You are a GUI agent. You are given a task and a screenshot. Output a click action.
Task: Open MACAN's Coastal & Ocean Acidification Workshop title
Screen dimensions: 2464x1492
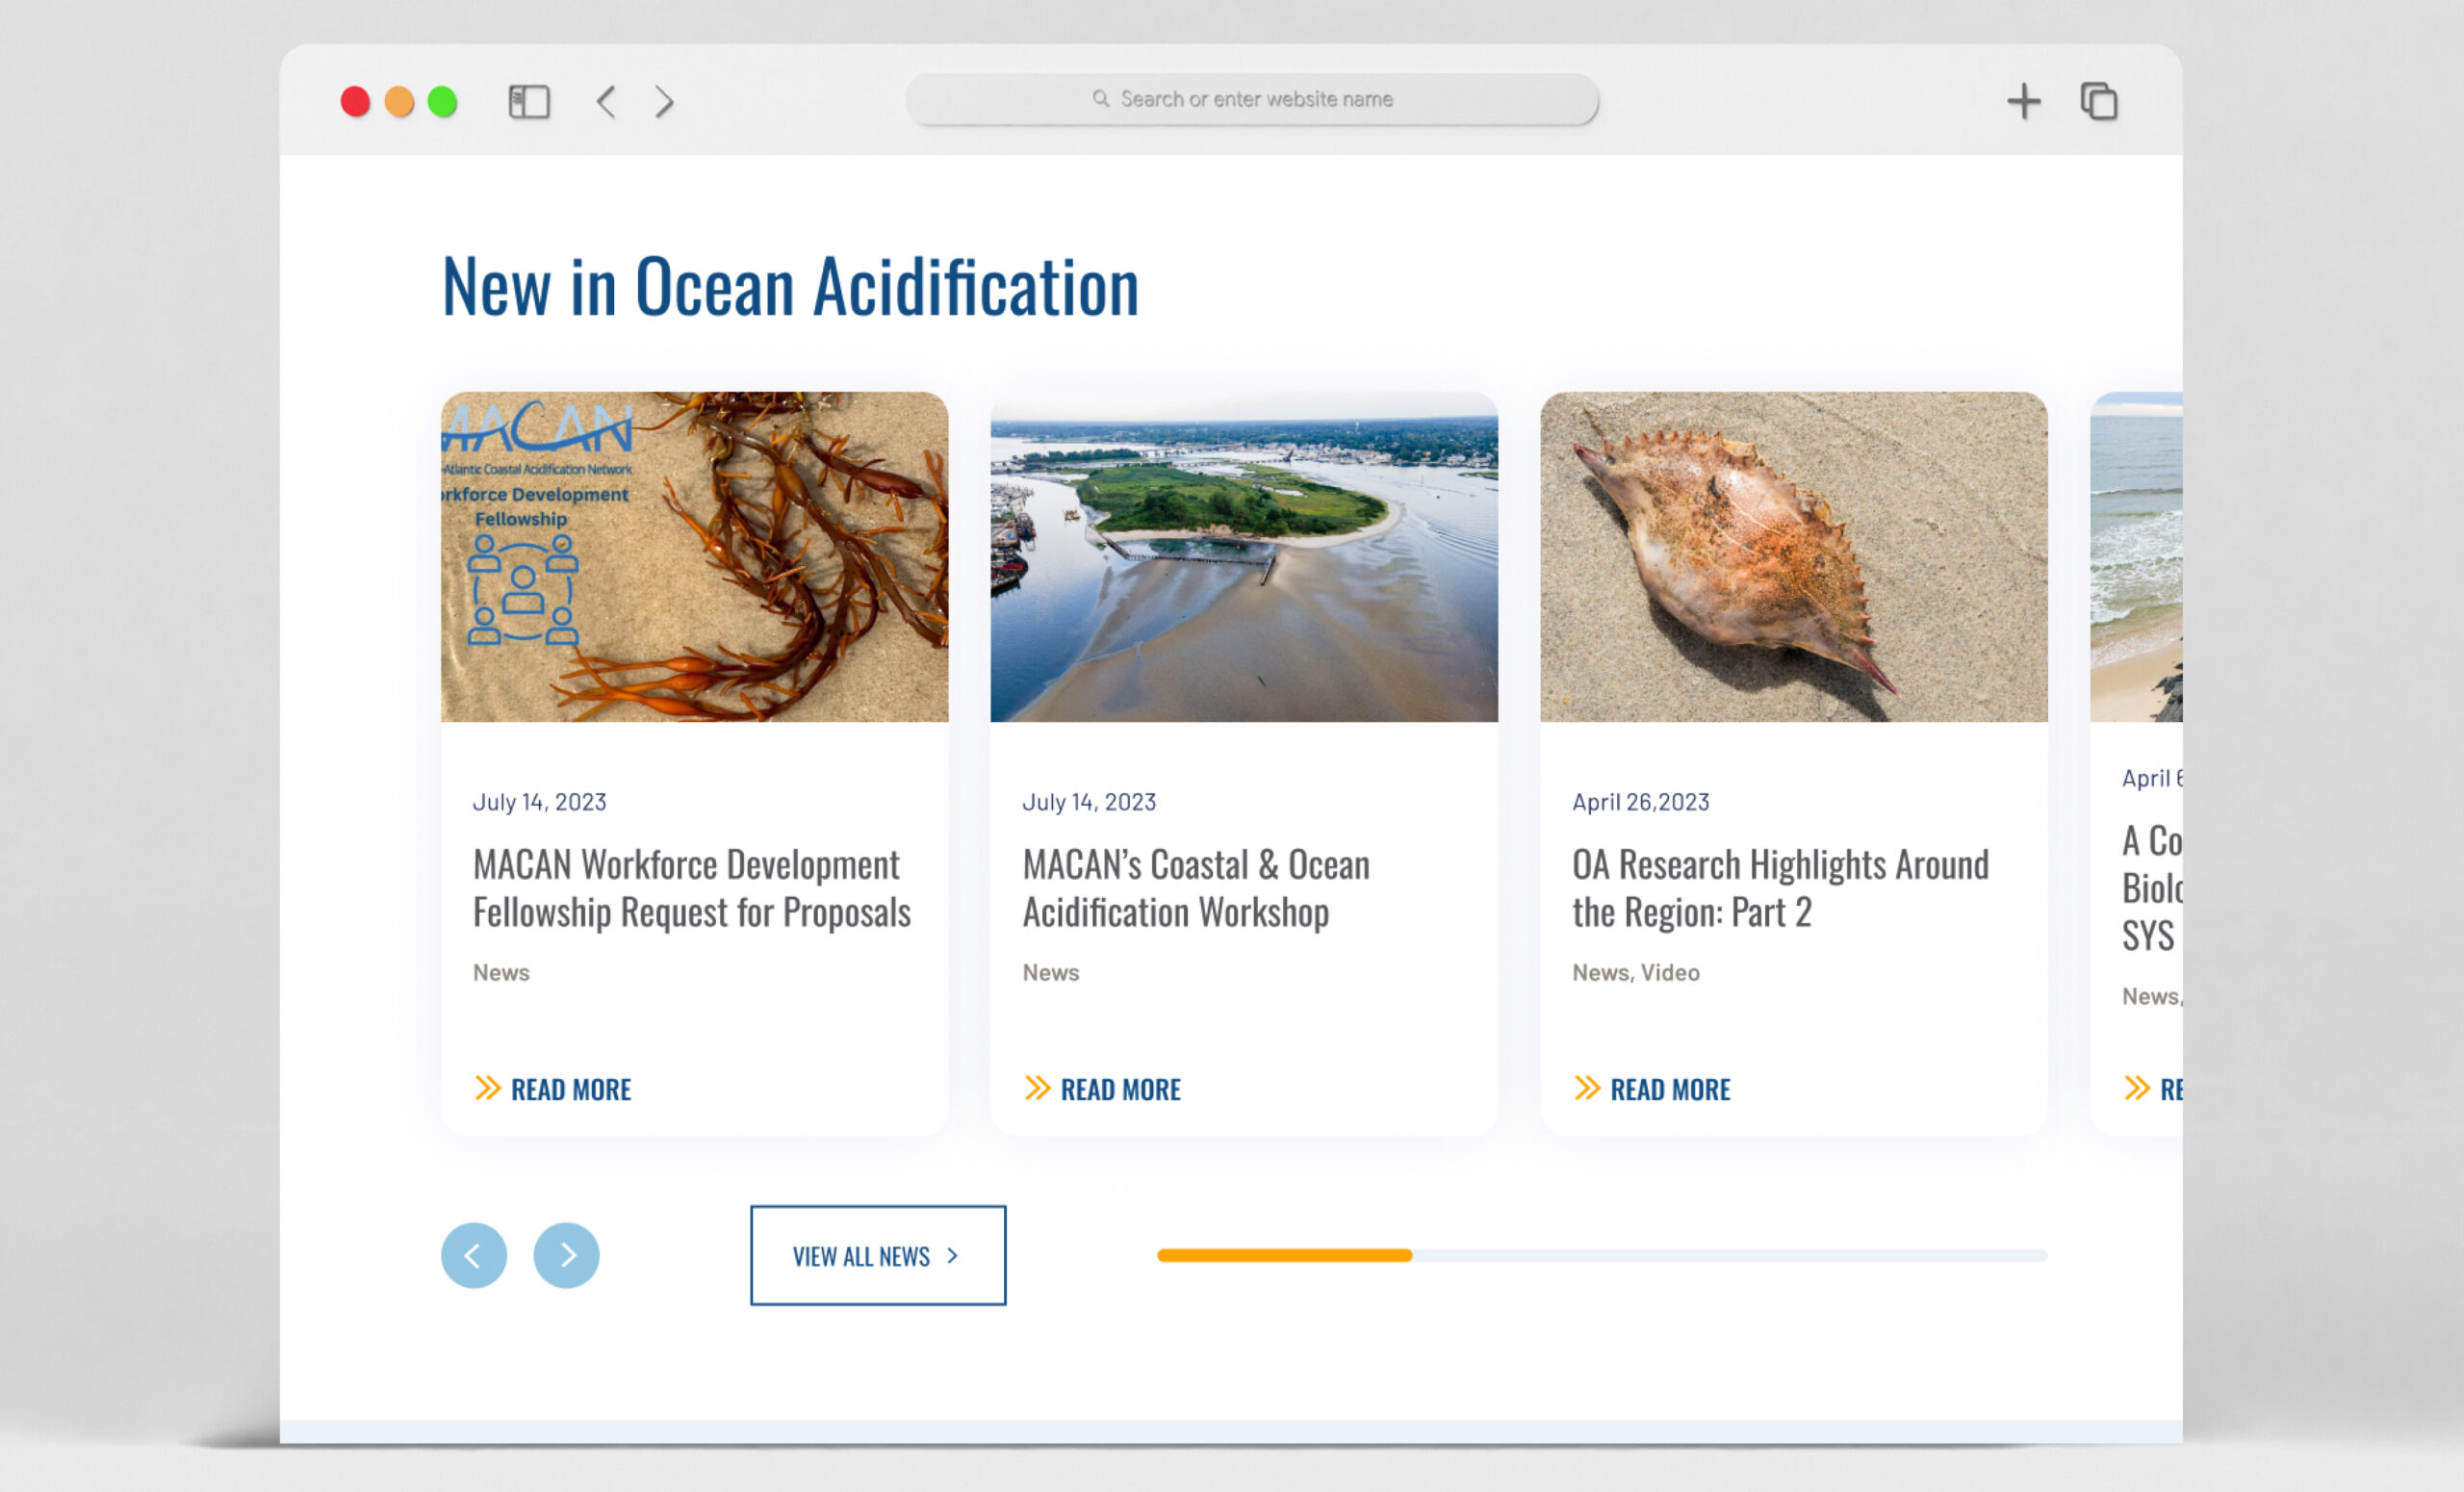1195,888
